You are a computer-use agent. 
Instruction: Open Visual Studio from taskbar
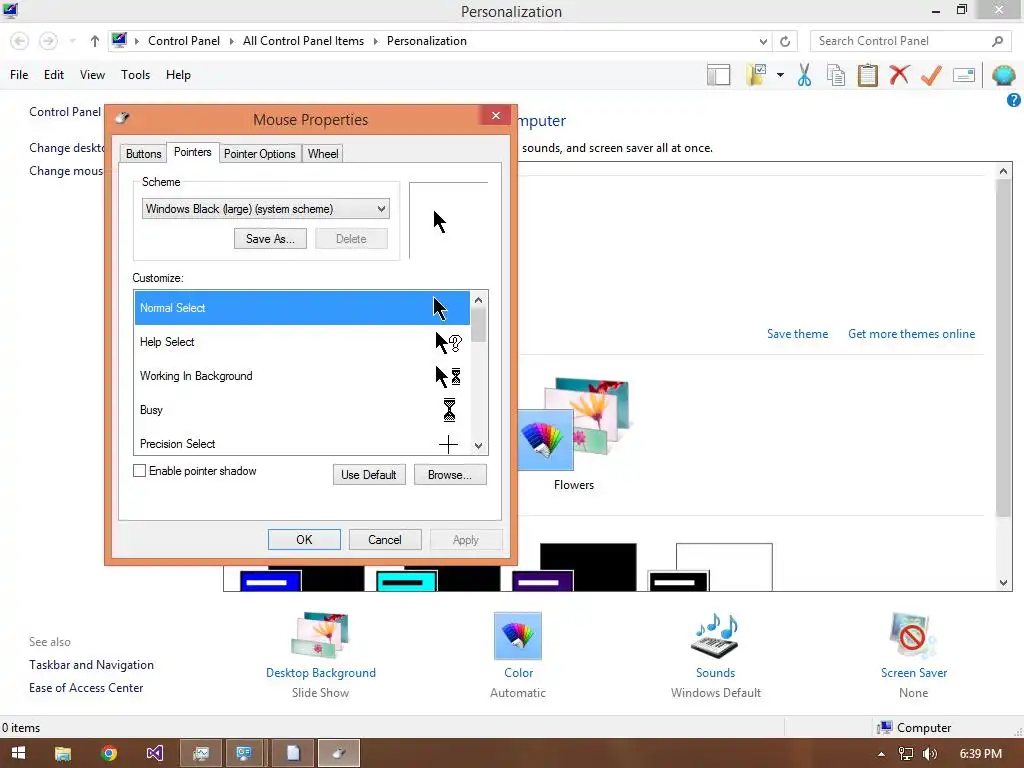click(155, 753)
